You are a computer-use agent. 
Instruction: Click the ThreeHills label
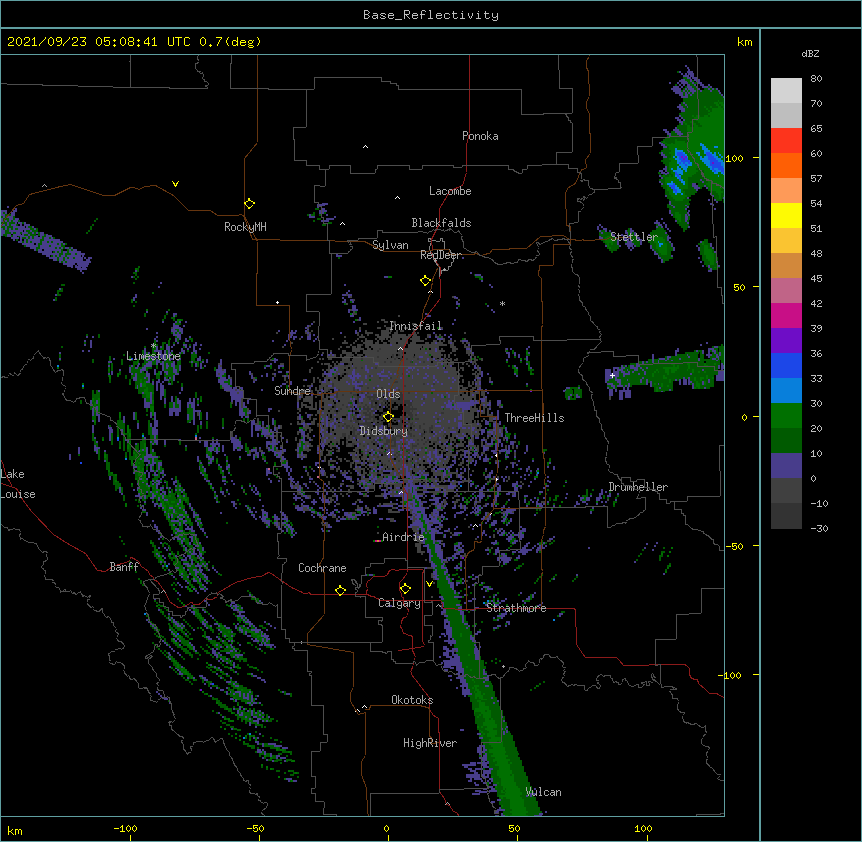tap(534, 418)
